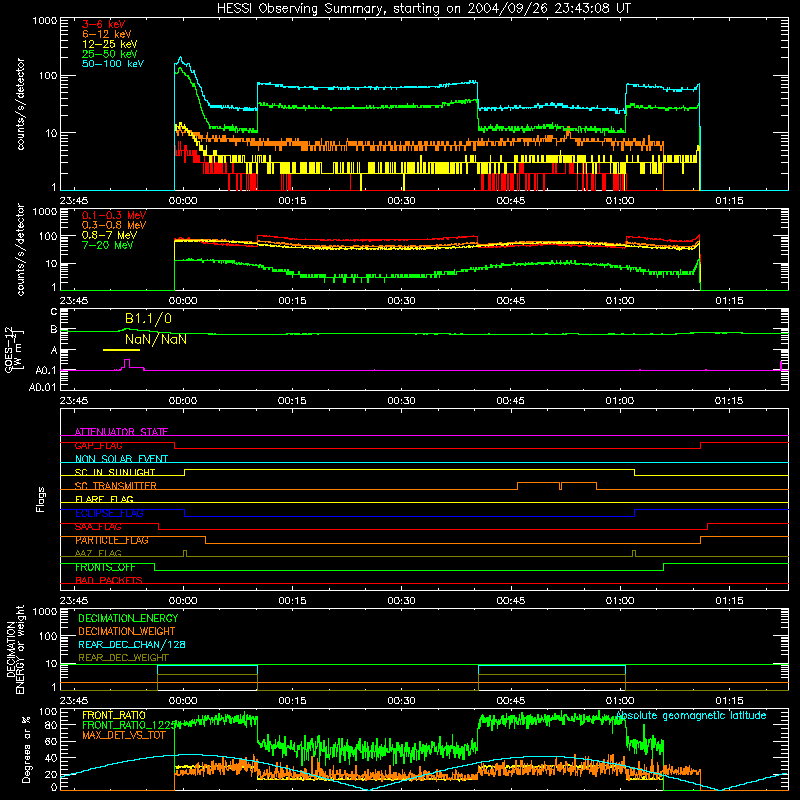Click the yellow flare interval bar under NaN/NaN

point(121,350)
